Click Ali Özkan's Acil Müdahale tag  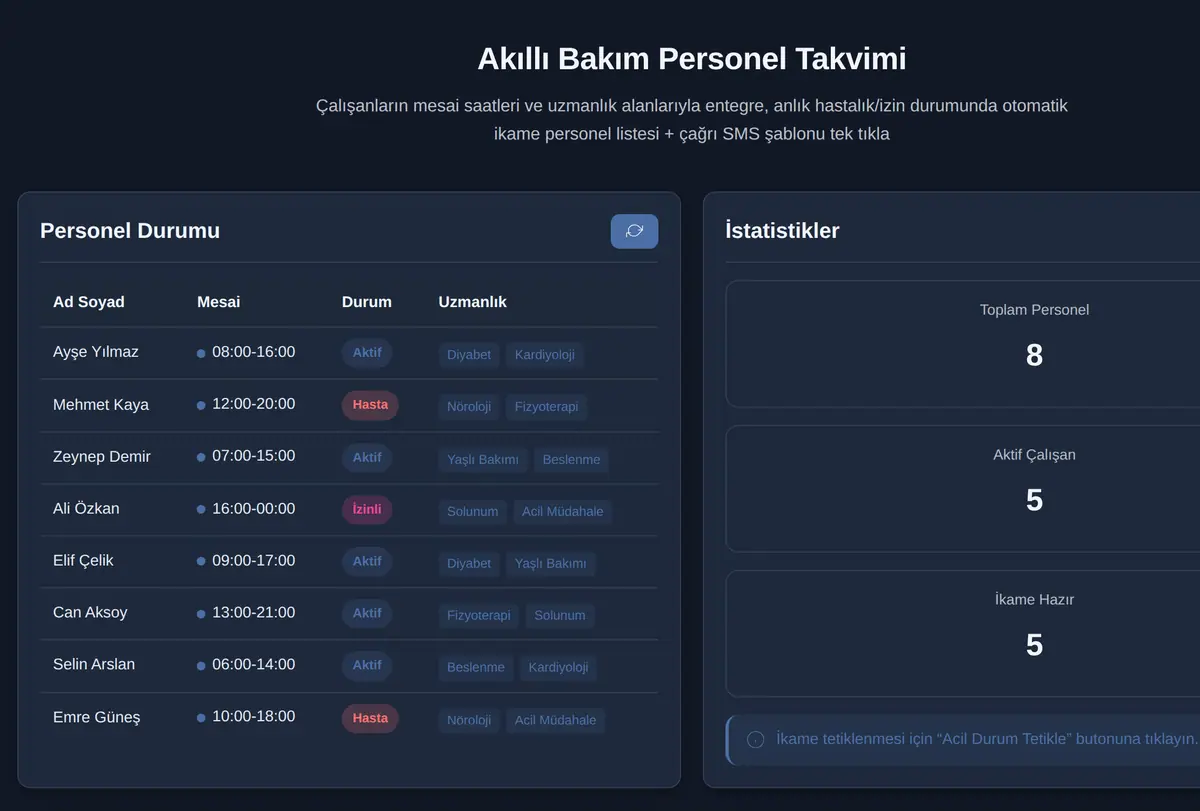pos(563,512)
